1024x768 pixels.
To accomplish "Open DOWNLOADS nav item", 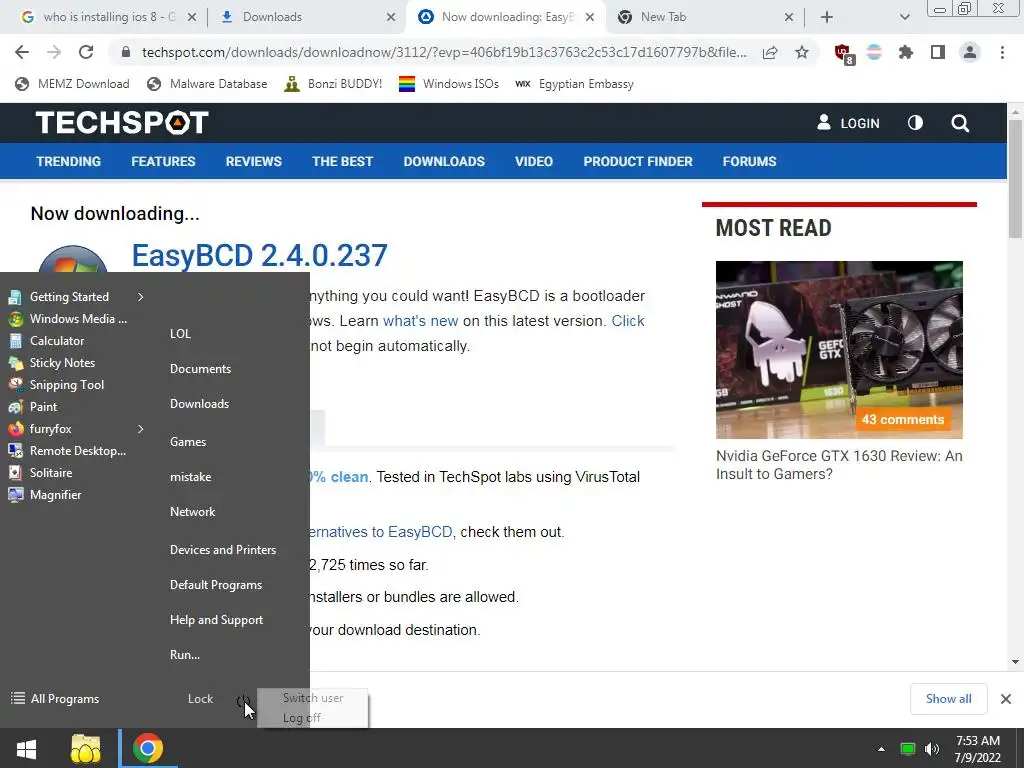I will (444, 161).
